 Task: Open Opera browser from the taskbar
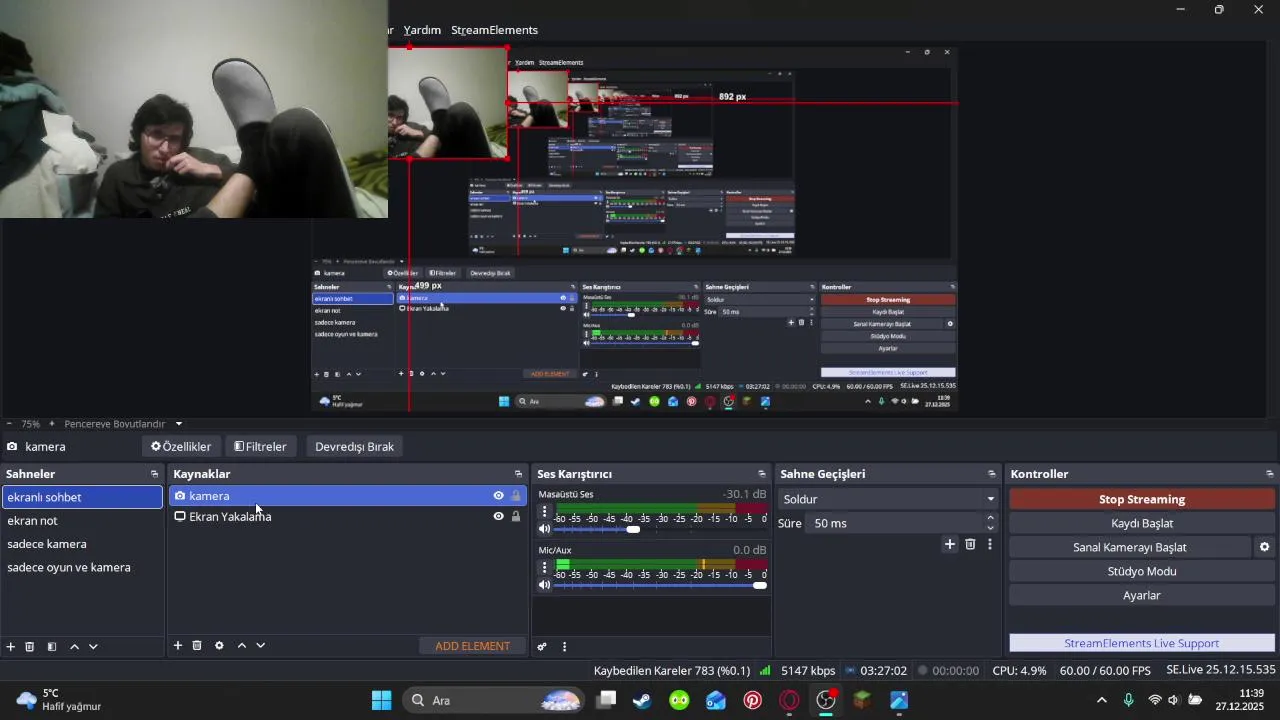[790, 700]
